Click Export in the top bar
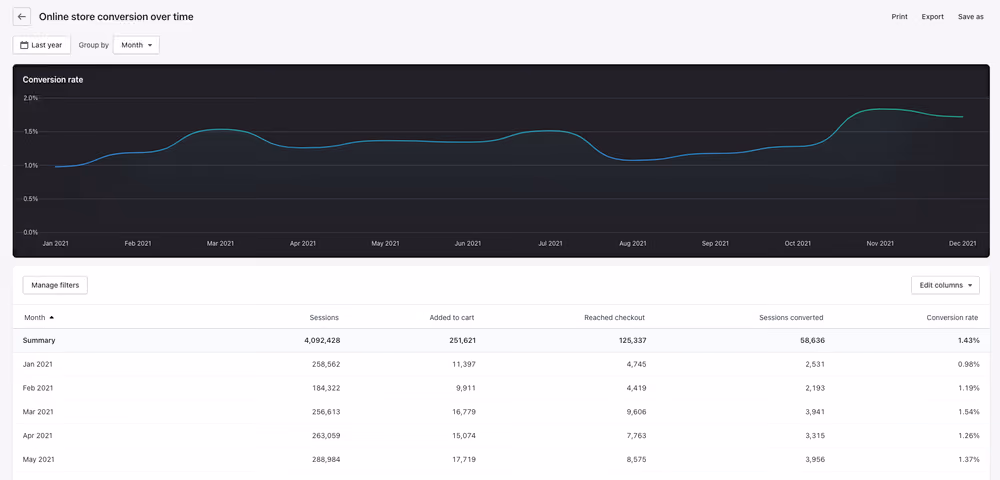Screen dimensions: 1000x480 [932, 17]
